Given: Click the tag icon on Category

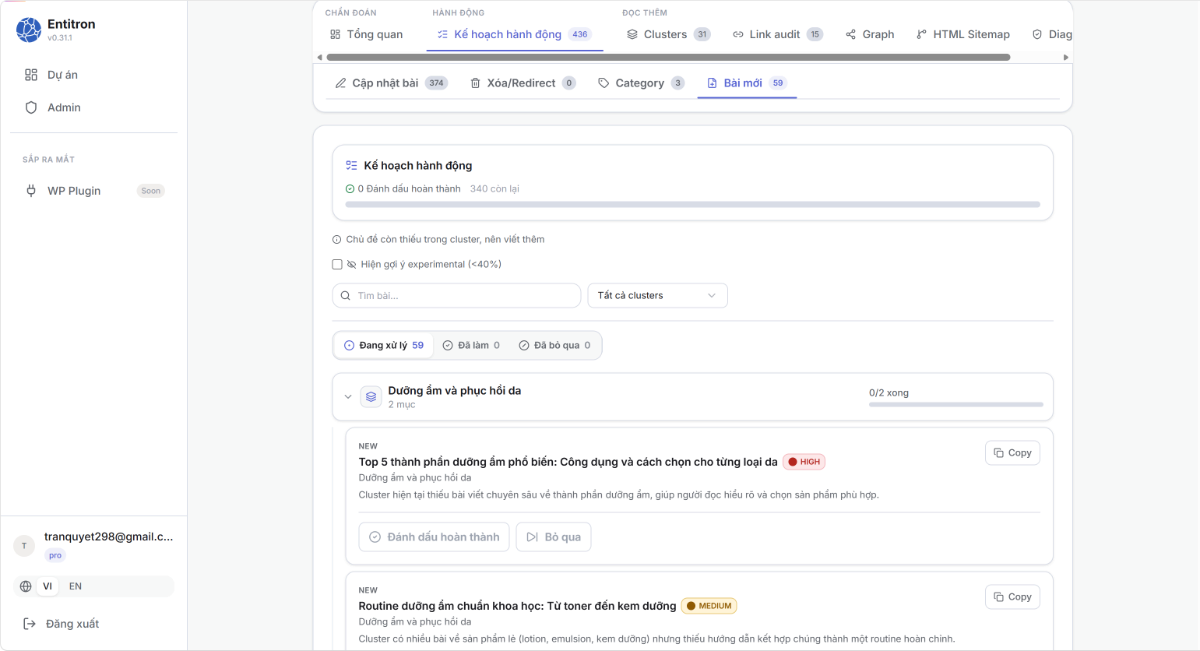Looking at the screenshot, I should tap(603, 83).
